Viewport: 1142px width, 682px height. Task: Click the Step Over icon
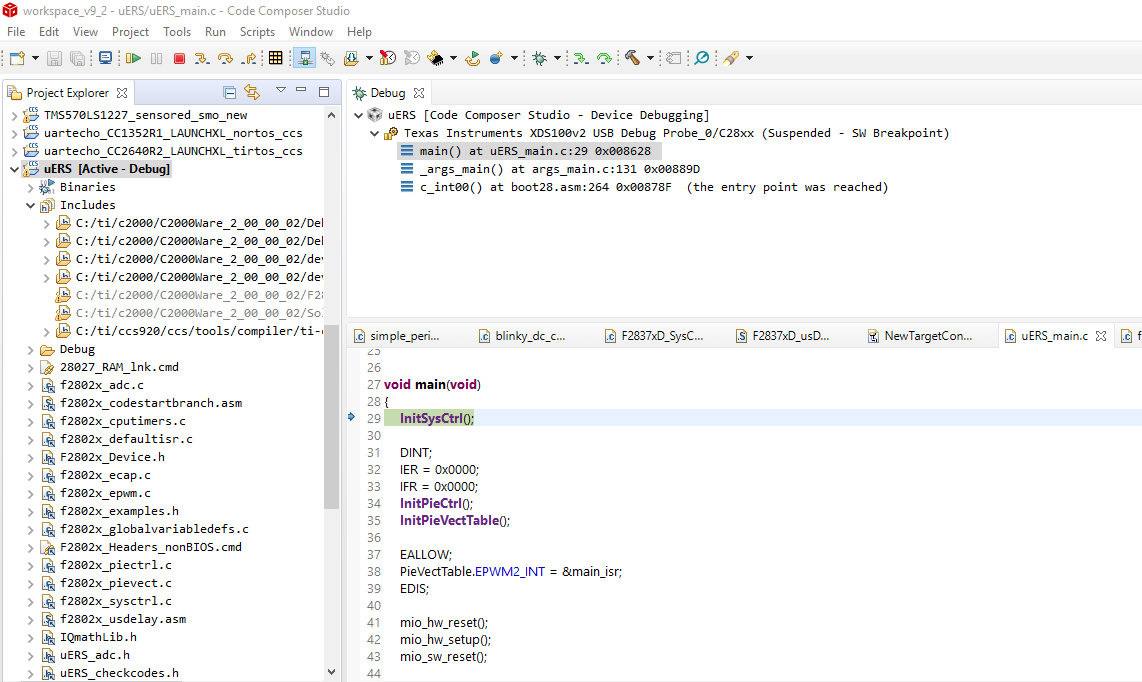(225, 59)
